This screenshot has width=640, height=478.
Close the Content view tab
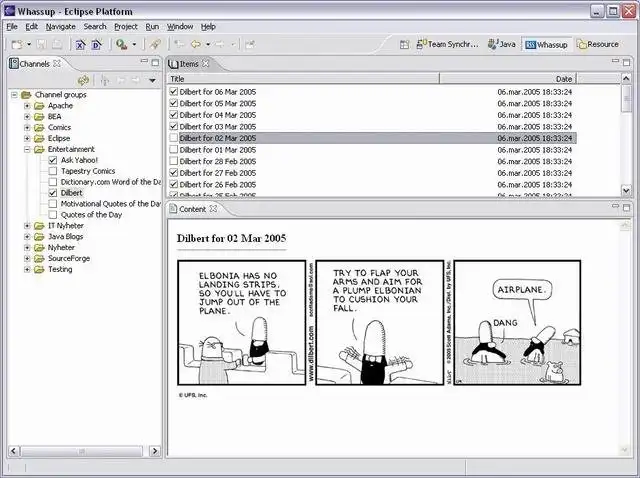click(213, 209)
